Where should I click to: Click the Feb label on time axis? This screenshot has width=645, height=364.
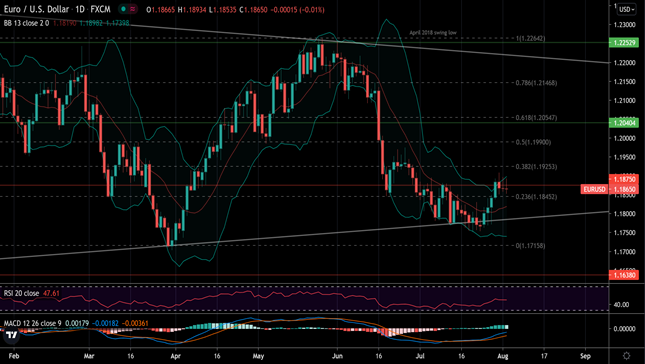pyautogui.click(x=14, y=356)
